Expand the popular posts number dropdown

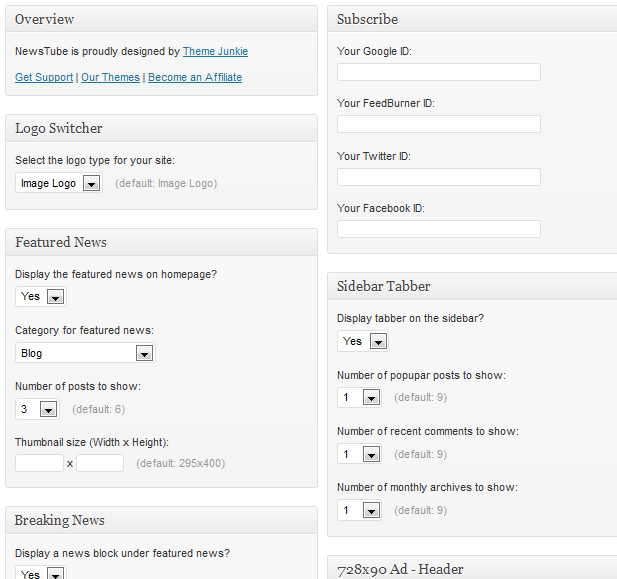pyautogui.click(x=359, y=398)
